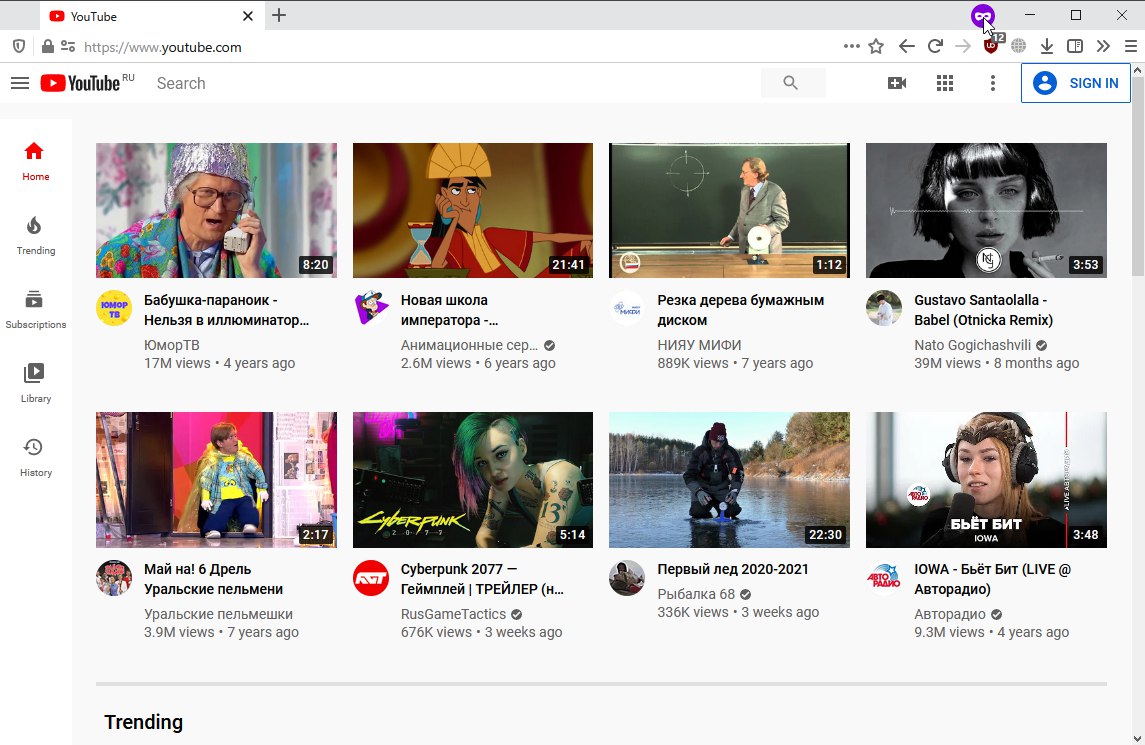Screen dimensions: 1145x745
Task: Open a new browser tab
Action: [279, 15]
